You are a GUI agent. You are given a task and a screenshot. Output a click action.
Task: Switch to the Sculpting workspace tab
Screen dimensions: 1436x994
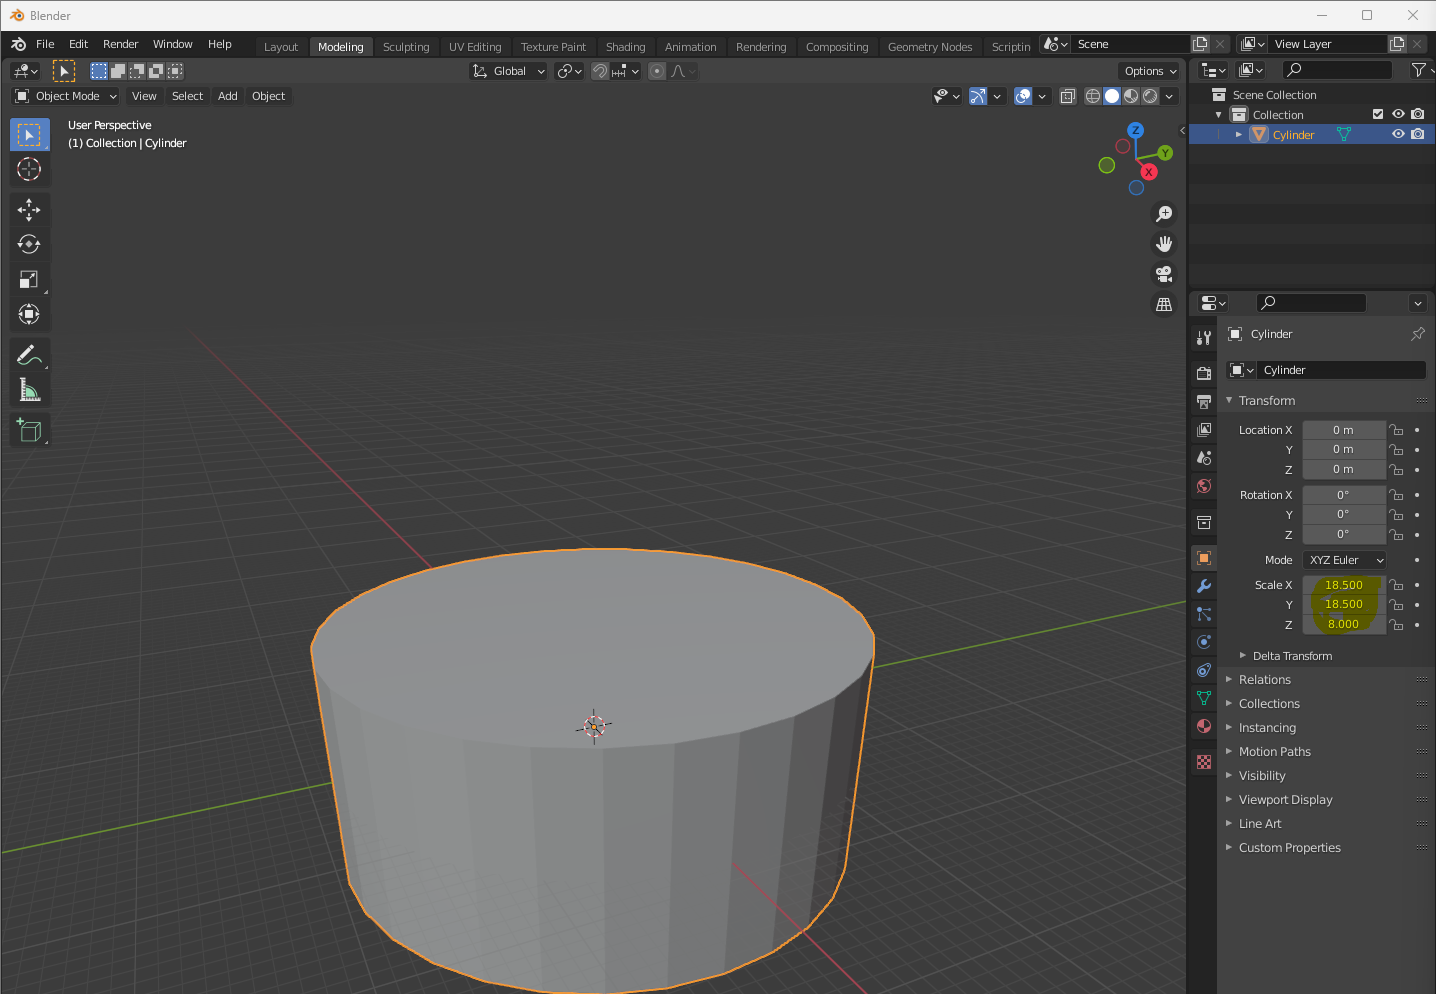coord(405,47)
